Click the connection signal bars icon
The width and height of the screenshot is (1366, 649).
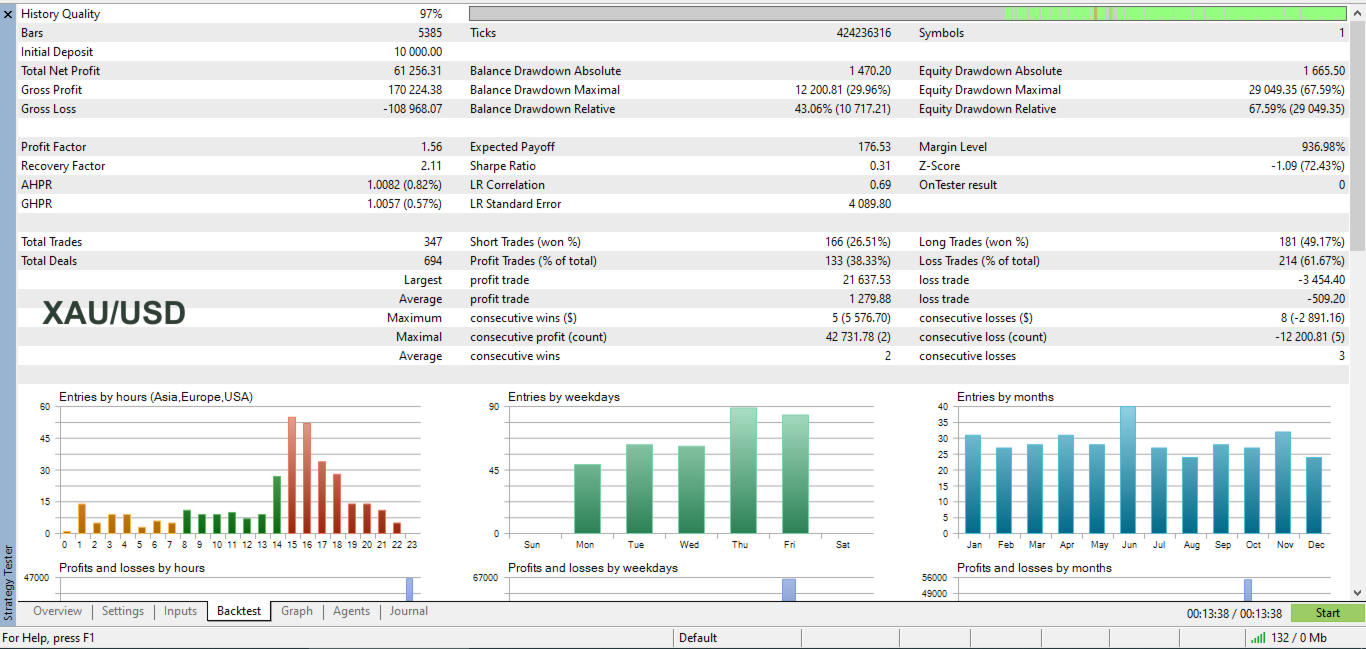(1257, 638)
